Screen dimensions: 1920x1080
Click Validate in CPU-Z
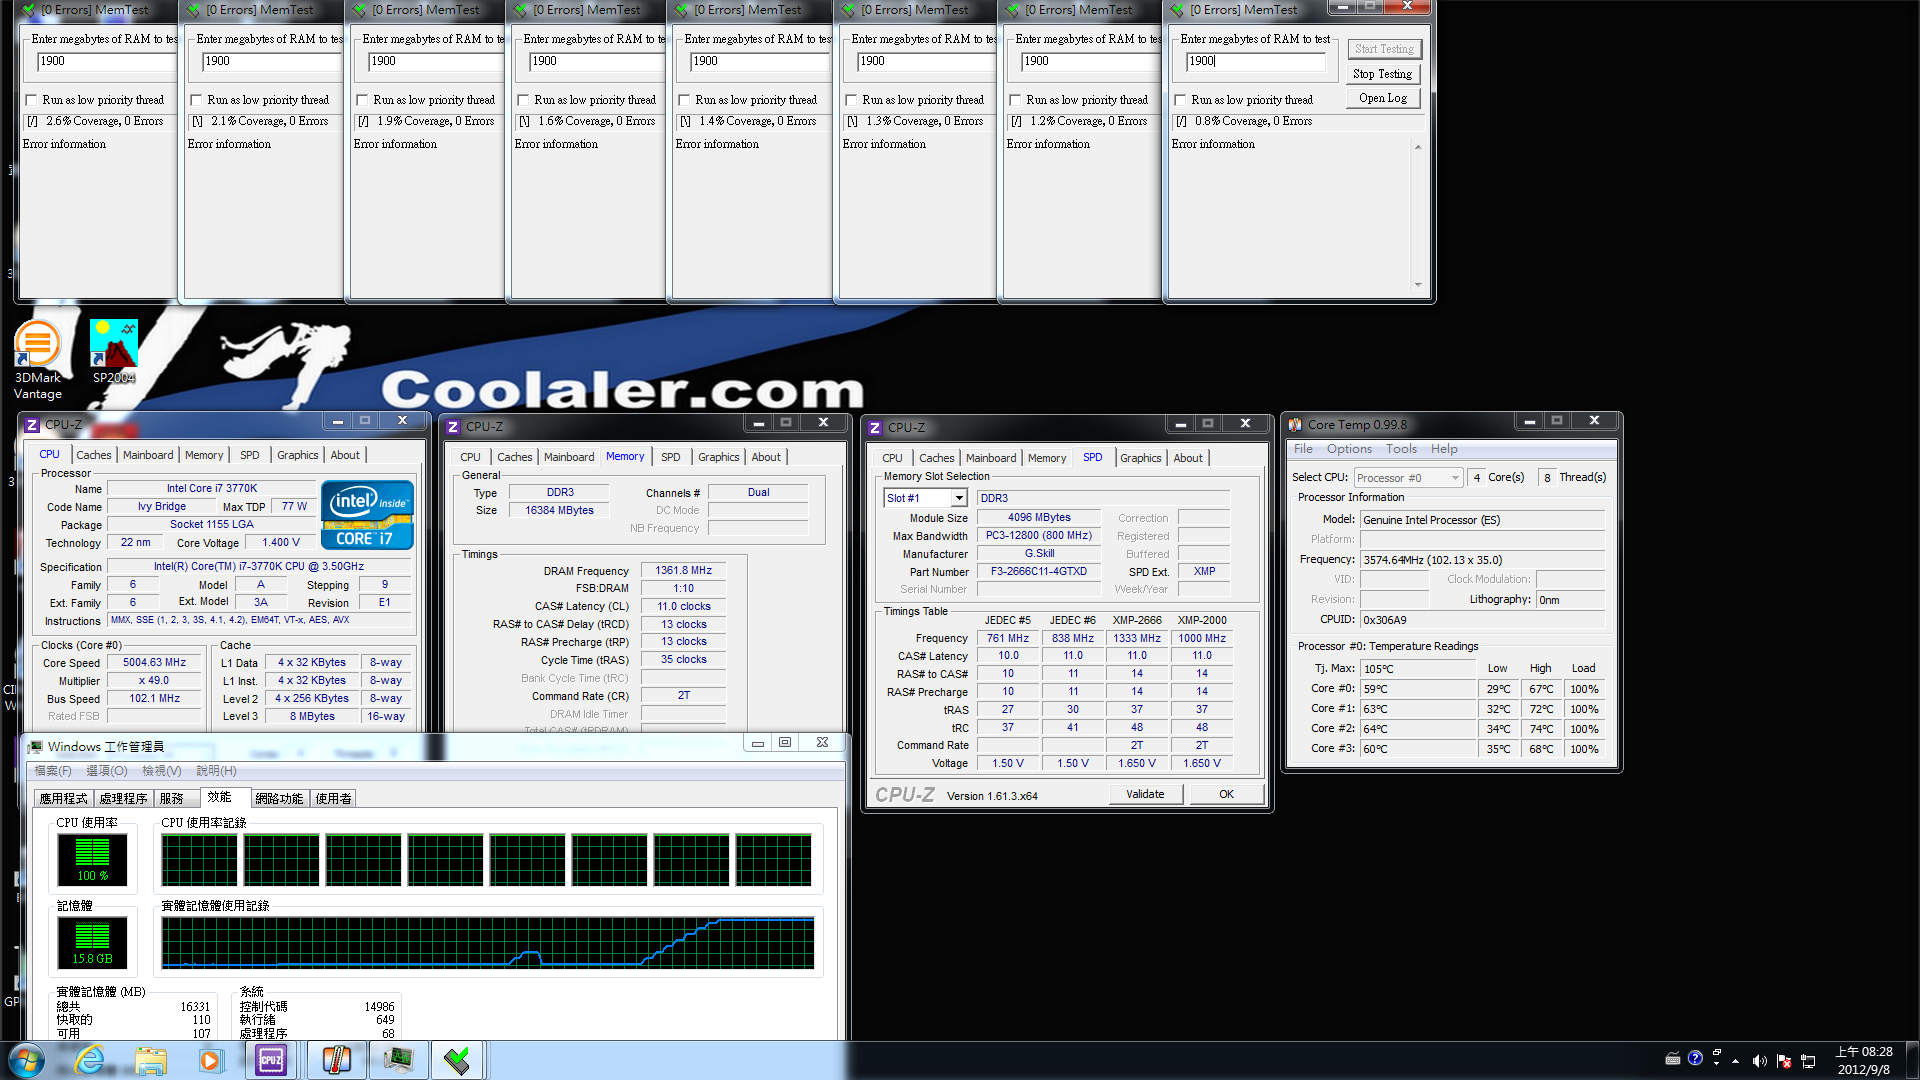tap(1145, 794)
